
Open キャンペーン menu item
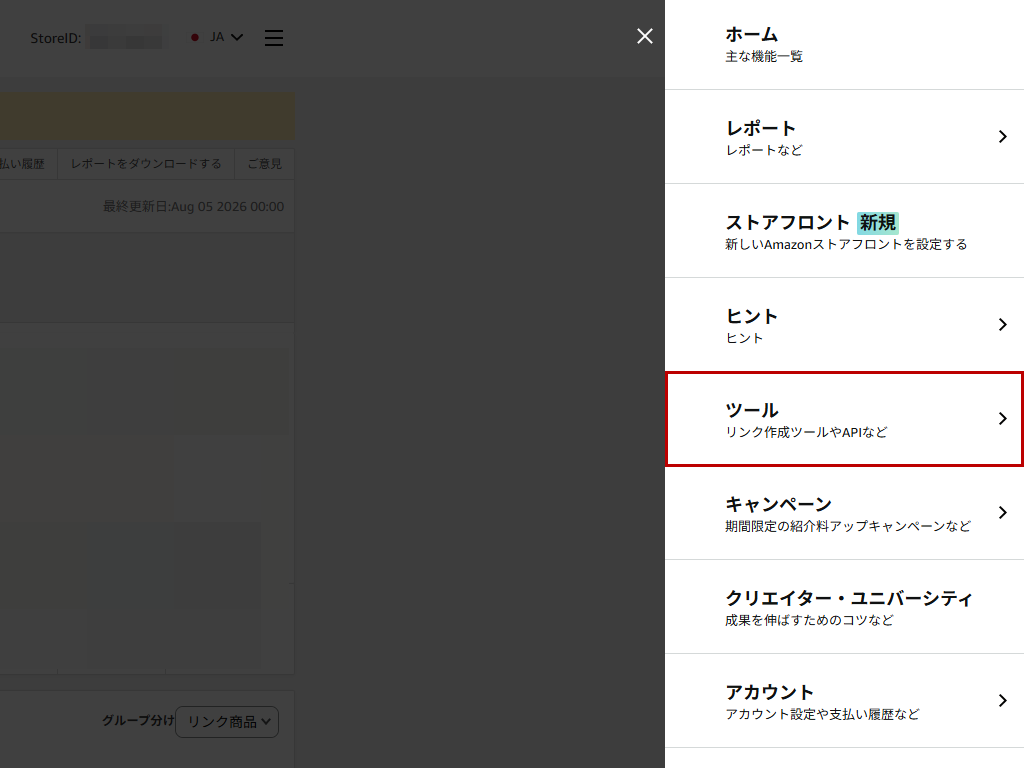point(844,513)
